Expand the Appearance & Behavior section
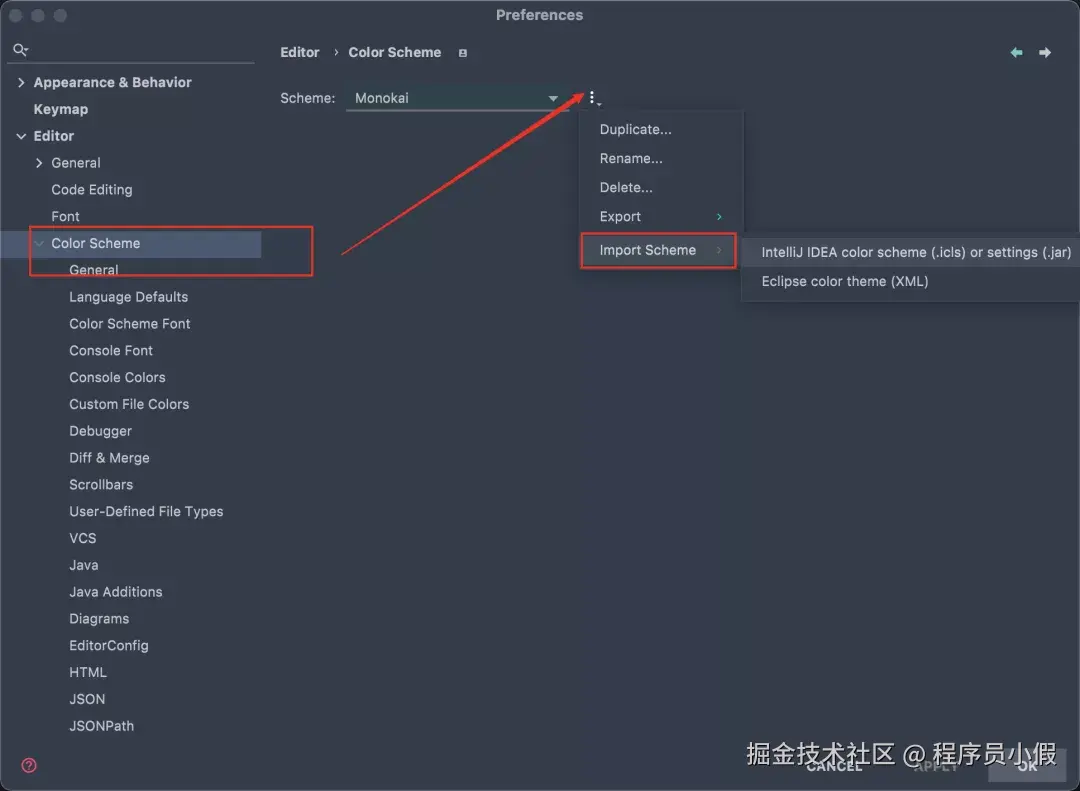 [21, 82]
